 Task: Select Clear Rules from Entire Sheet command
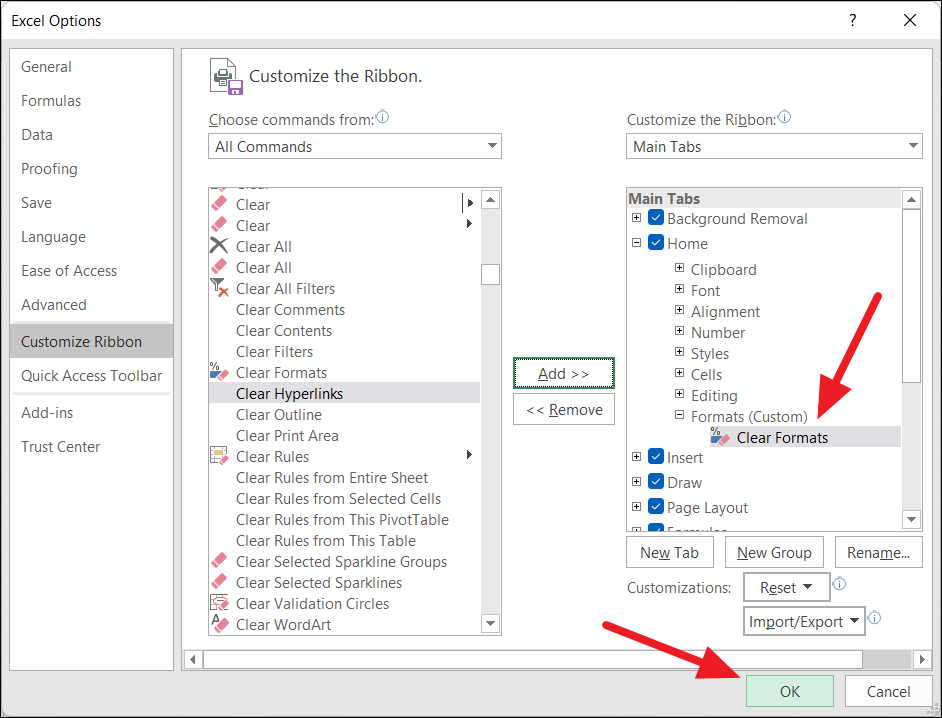[344, 477]
